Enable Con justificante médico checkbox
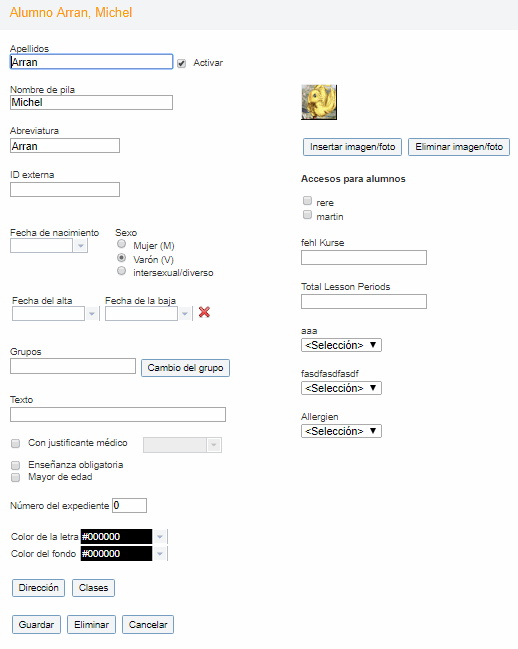 tap(15, 444)
